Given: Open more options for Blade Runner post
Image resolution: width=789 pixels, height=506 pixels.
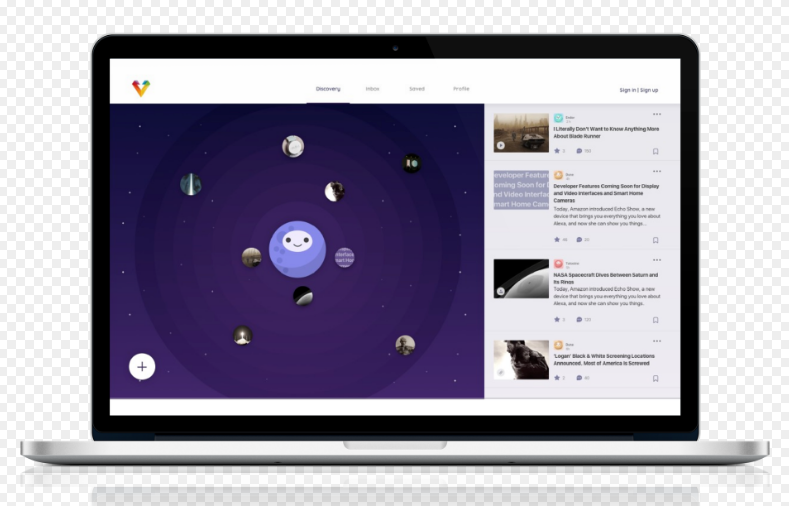Looking at the screenshot, I should pos(657,114).
